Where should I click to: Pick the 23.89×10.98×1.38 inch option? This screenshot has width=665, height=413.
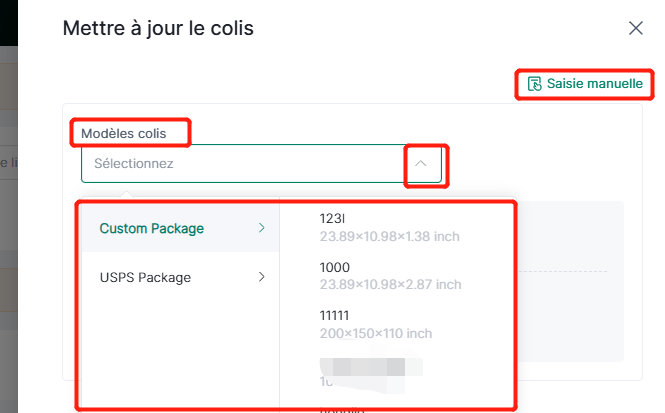[389, 236]
